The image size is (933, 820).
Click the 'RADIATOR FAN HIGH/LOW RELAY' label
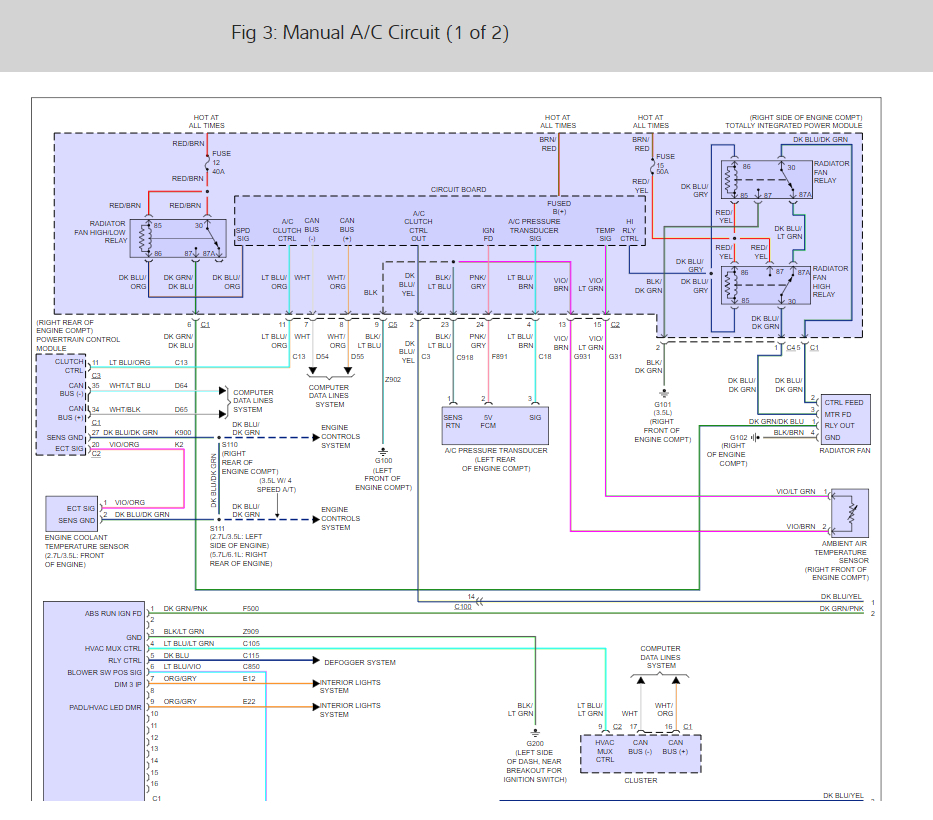101,232
